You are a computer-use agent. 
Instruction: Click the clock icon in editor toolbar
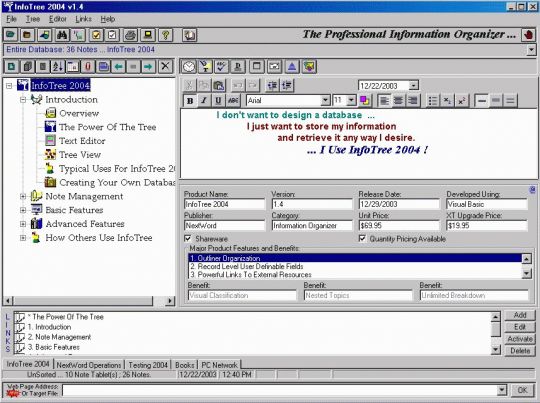click(189, 66)
